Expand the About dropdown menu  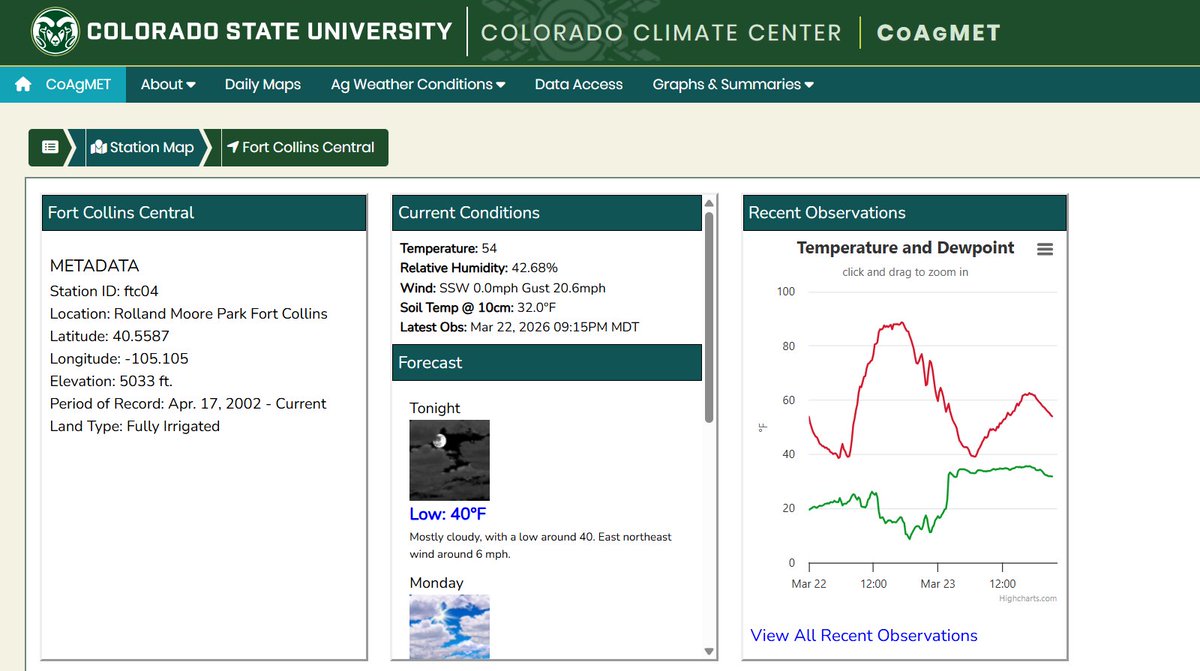(x=168, y=85)
